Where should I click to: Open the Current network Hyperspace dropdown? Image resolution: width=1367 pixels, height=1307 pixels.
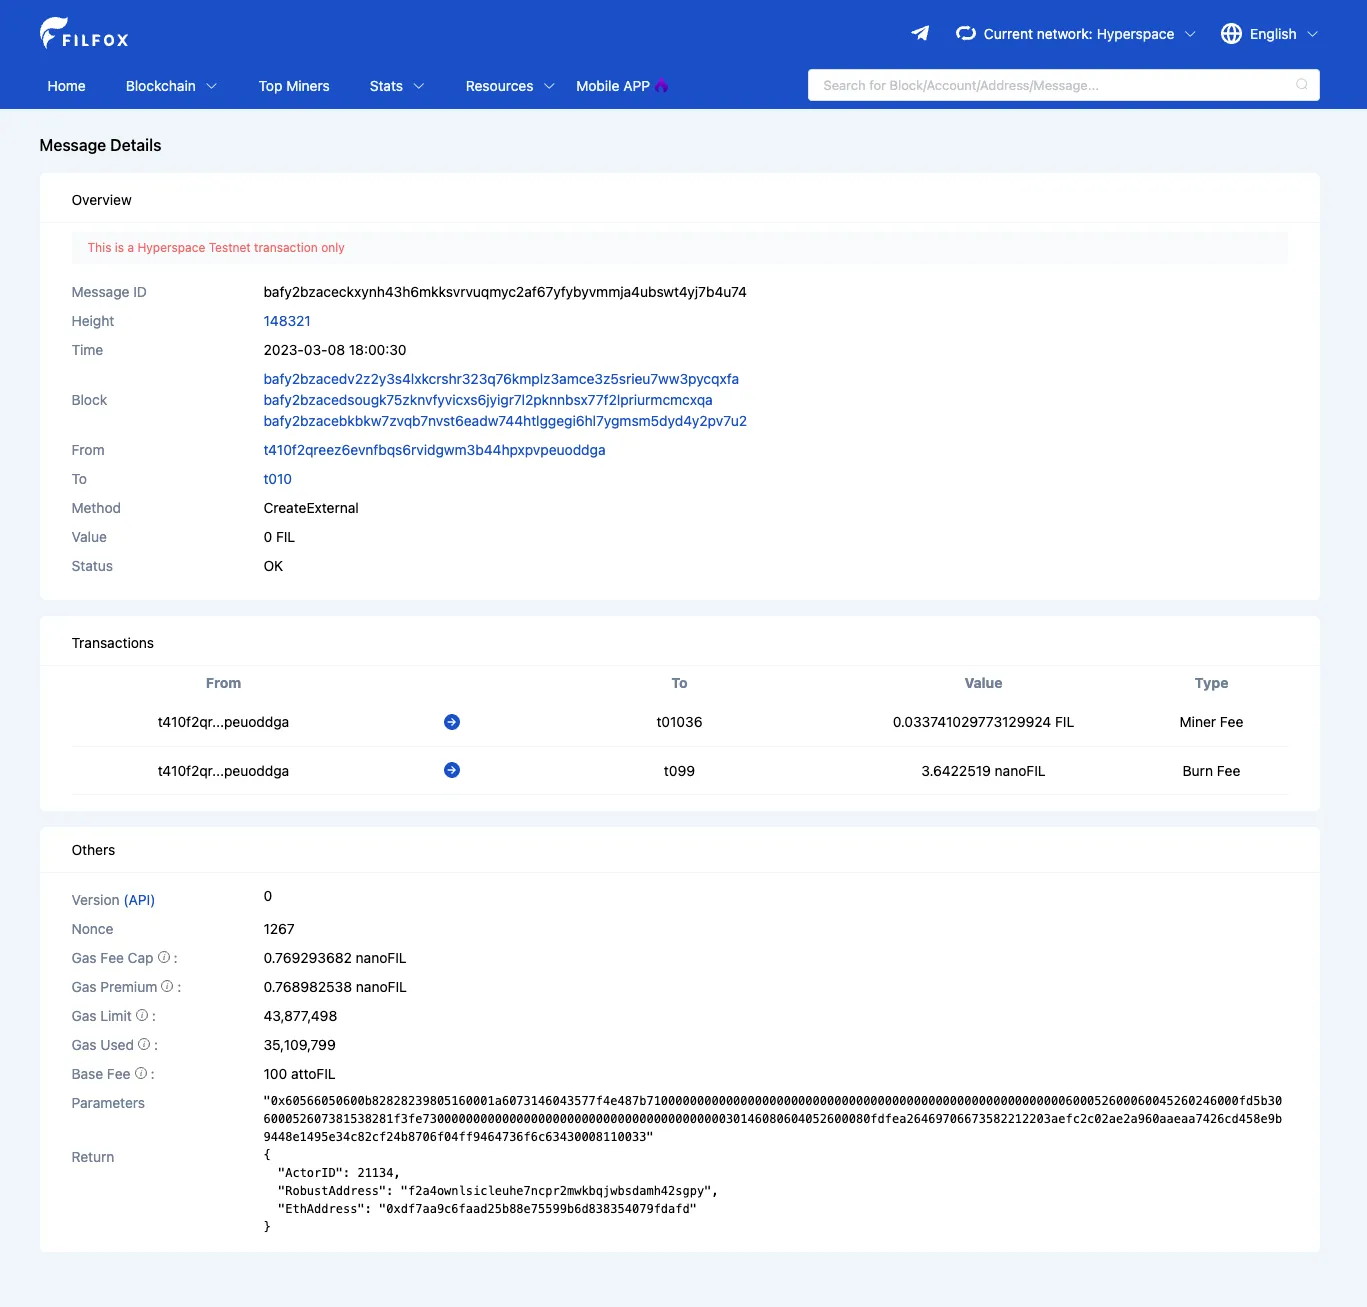coord(1076,34)
